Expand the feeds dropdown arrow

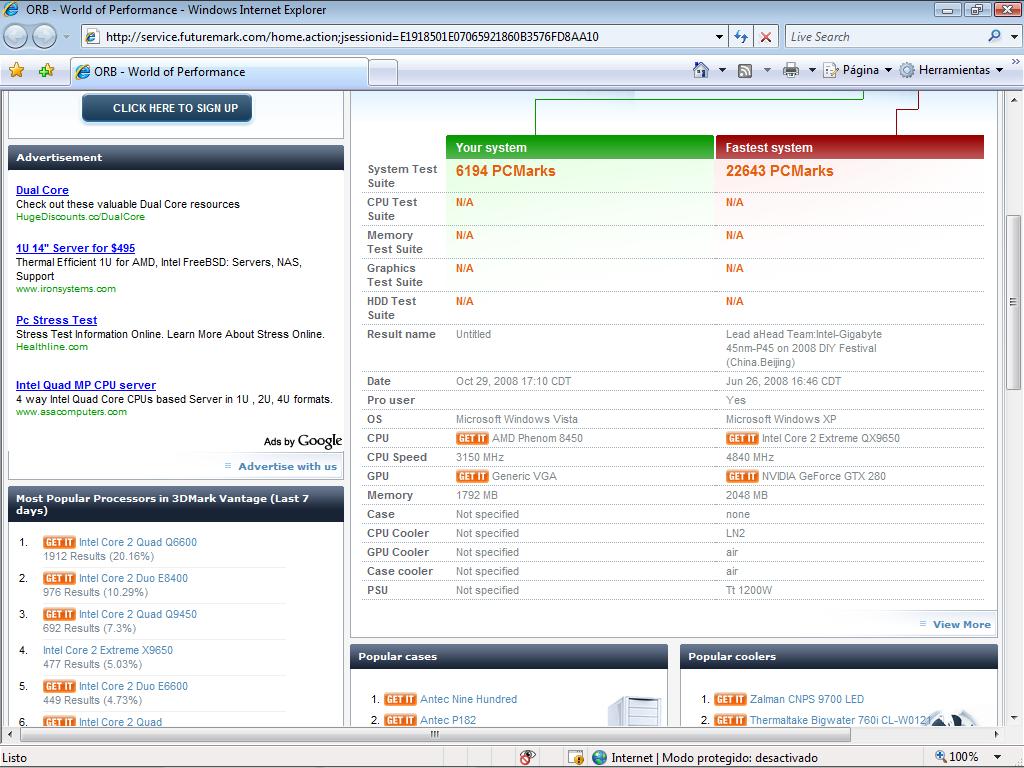click(767, 70)
